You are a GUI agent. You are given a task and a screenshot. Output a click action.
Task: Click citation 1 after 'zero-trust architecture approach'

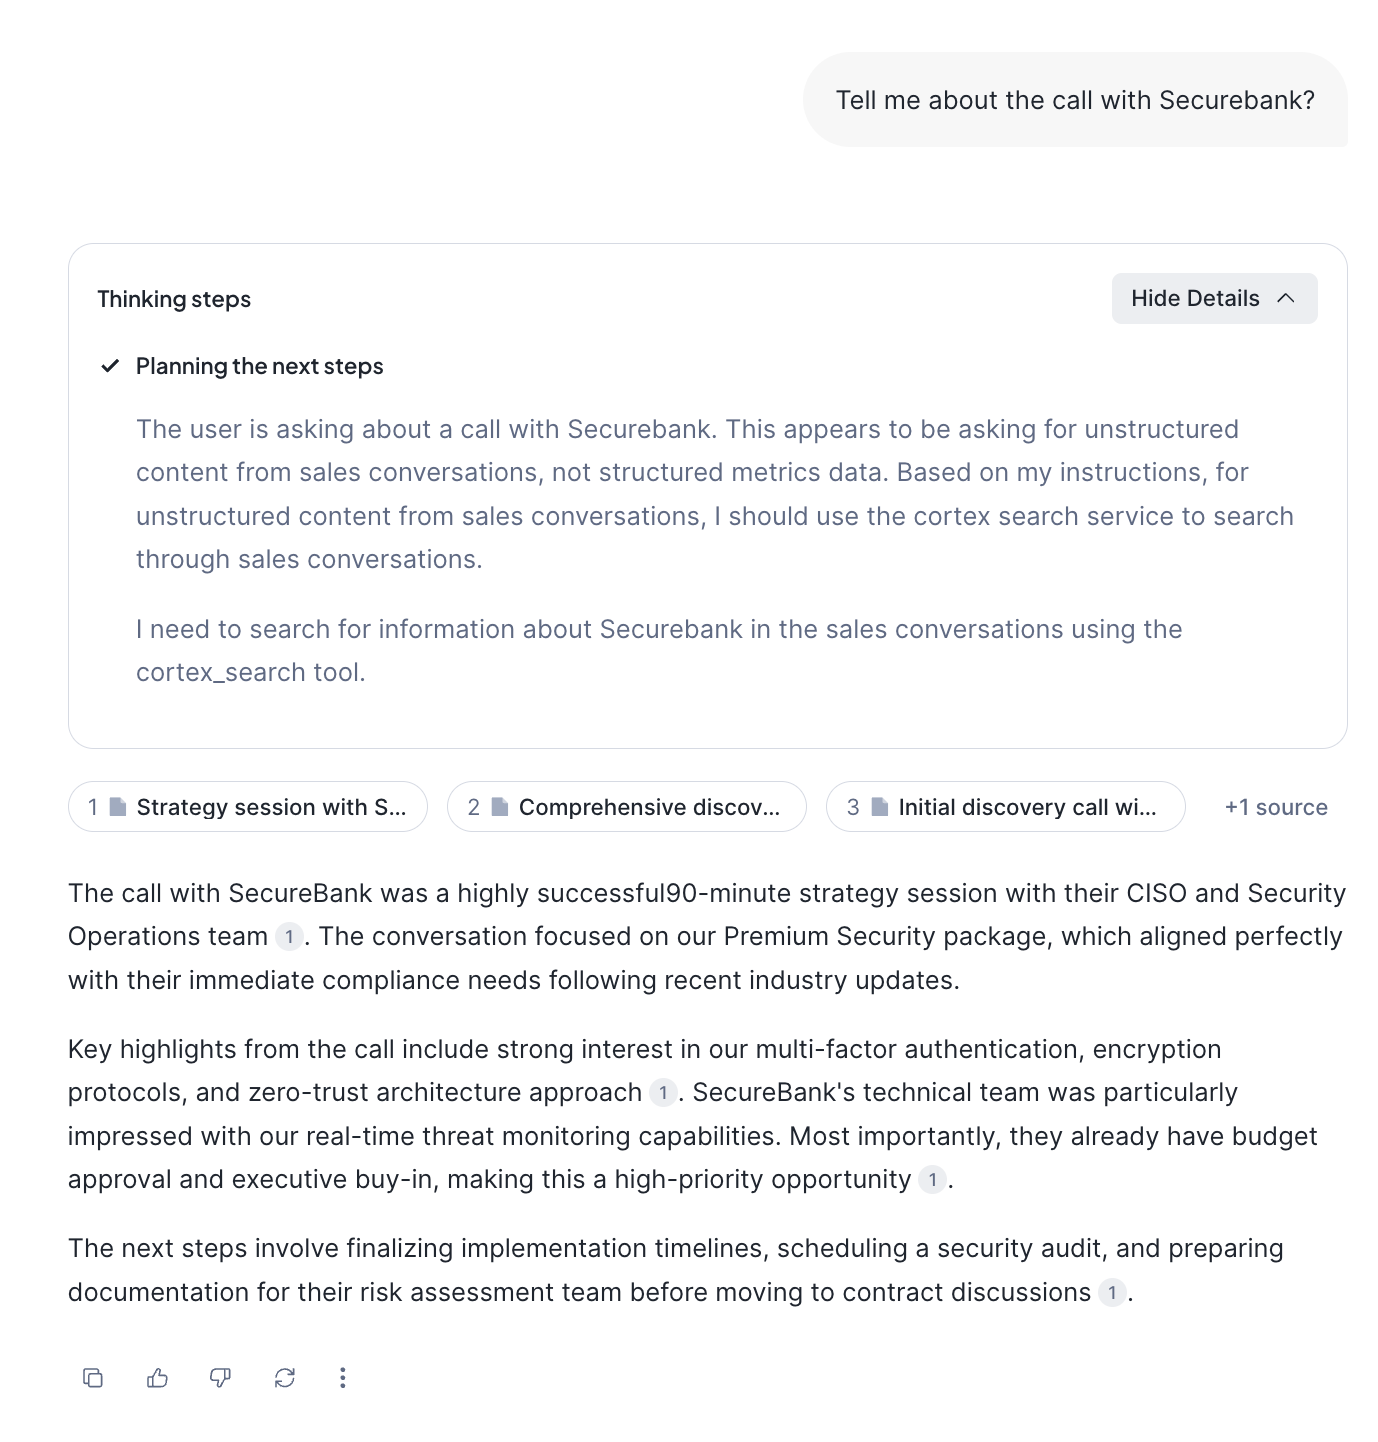click(x=665, y=1094)
